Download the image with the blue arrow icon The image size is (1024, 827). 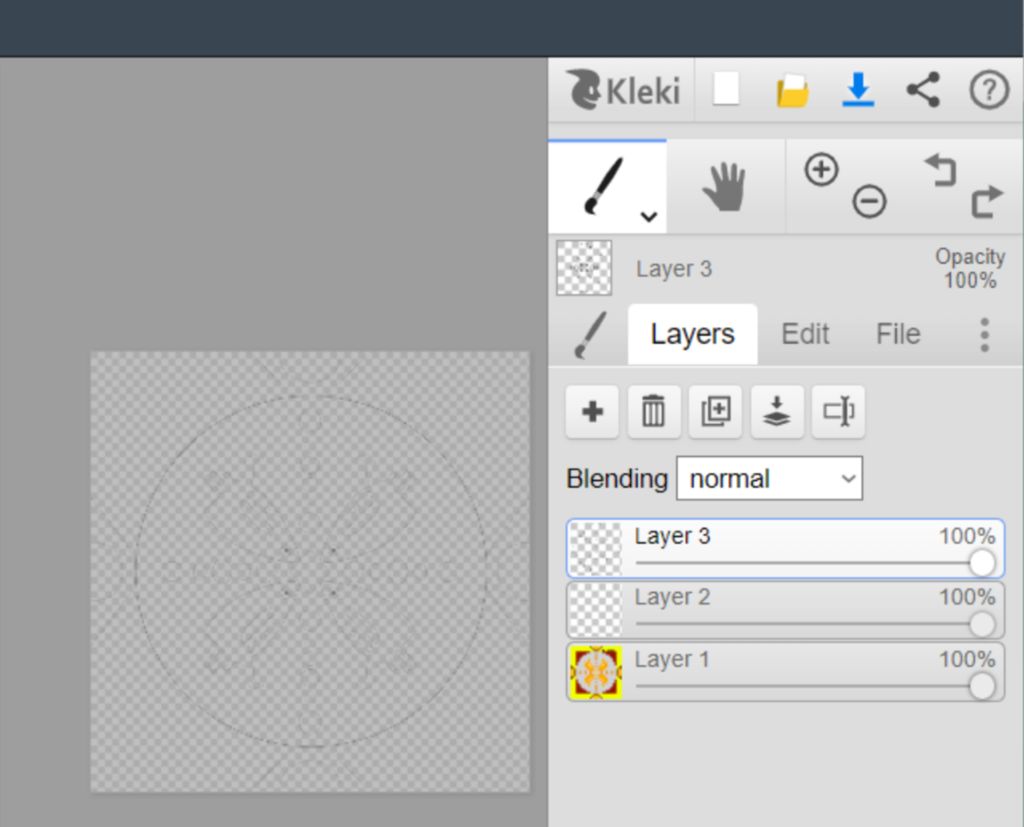[x=857, y=89]
